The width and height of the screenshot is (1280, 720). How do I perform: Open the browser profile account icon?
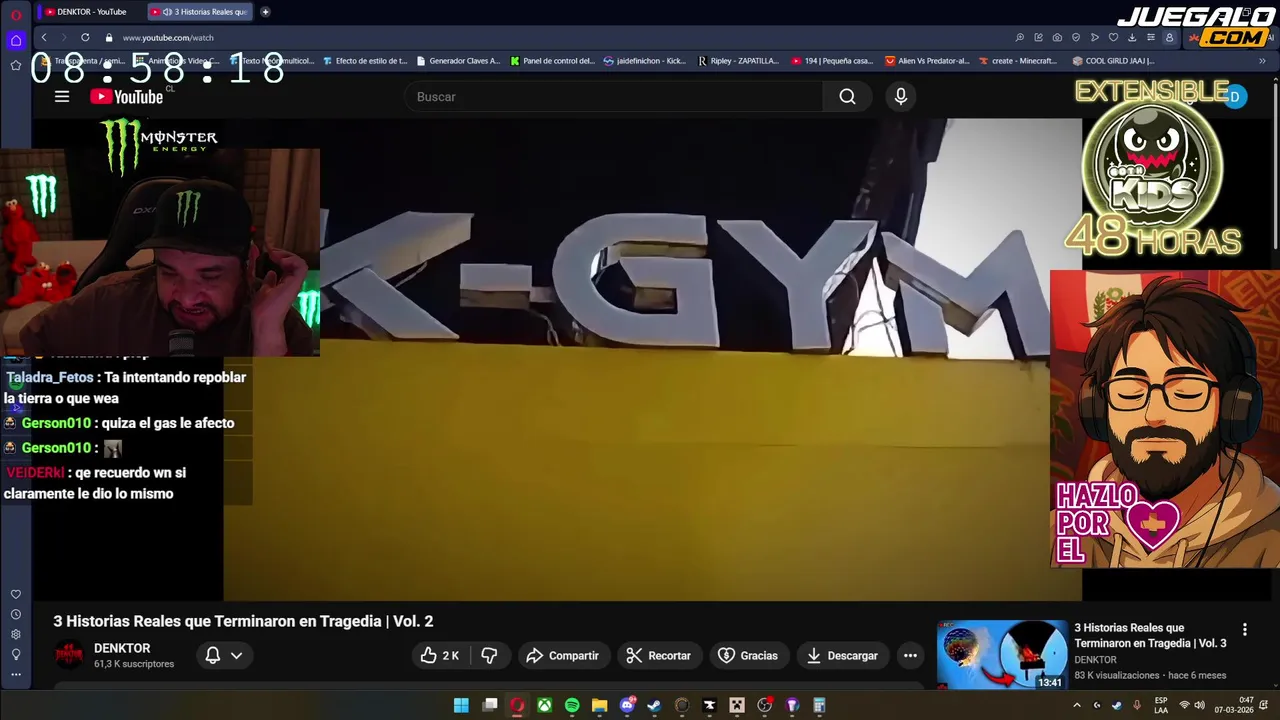pyautogui.click(x=1169, y=38)
